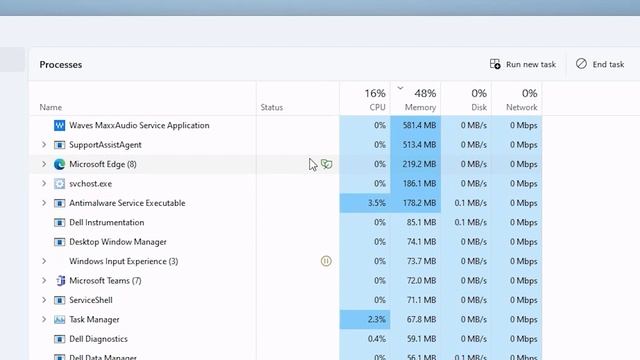
Task: Click the sort chevron above the Memory column
Action: click(400, 88)
